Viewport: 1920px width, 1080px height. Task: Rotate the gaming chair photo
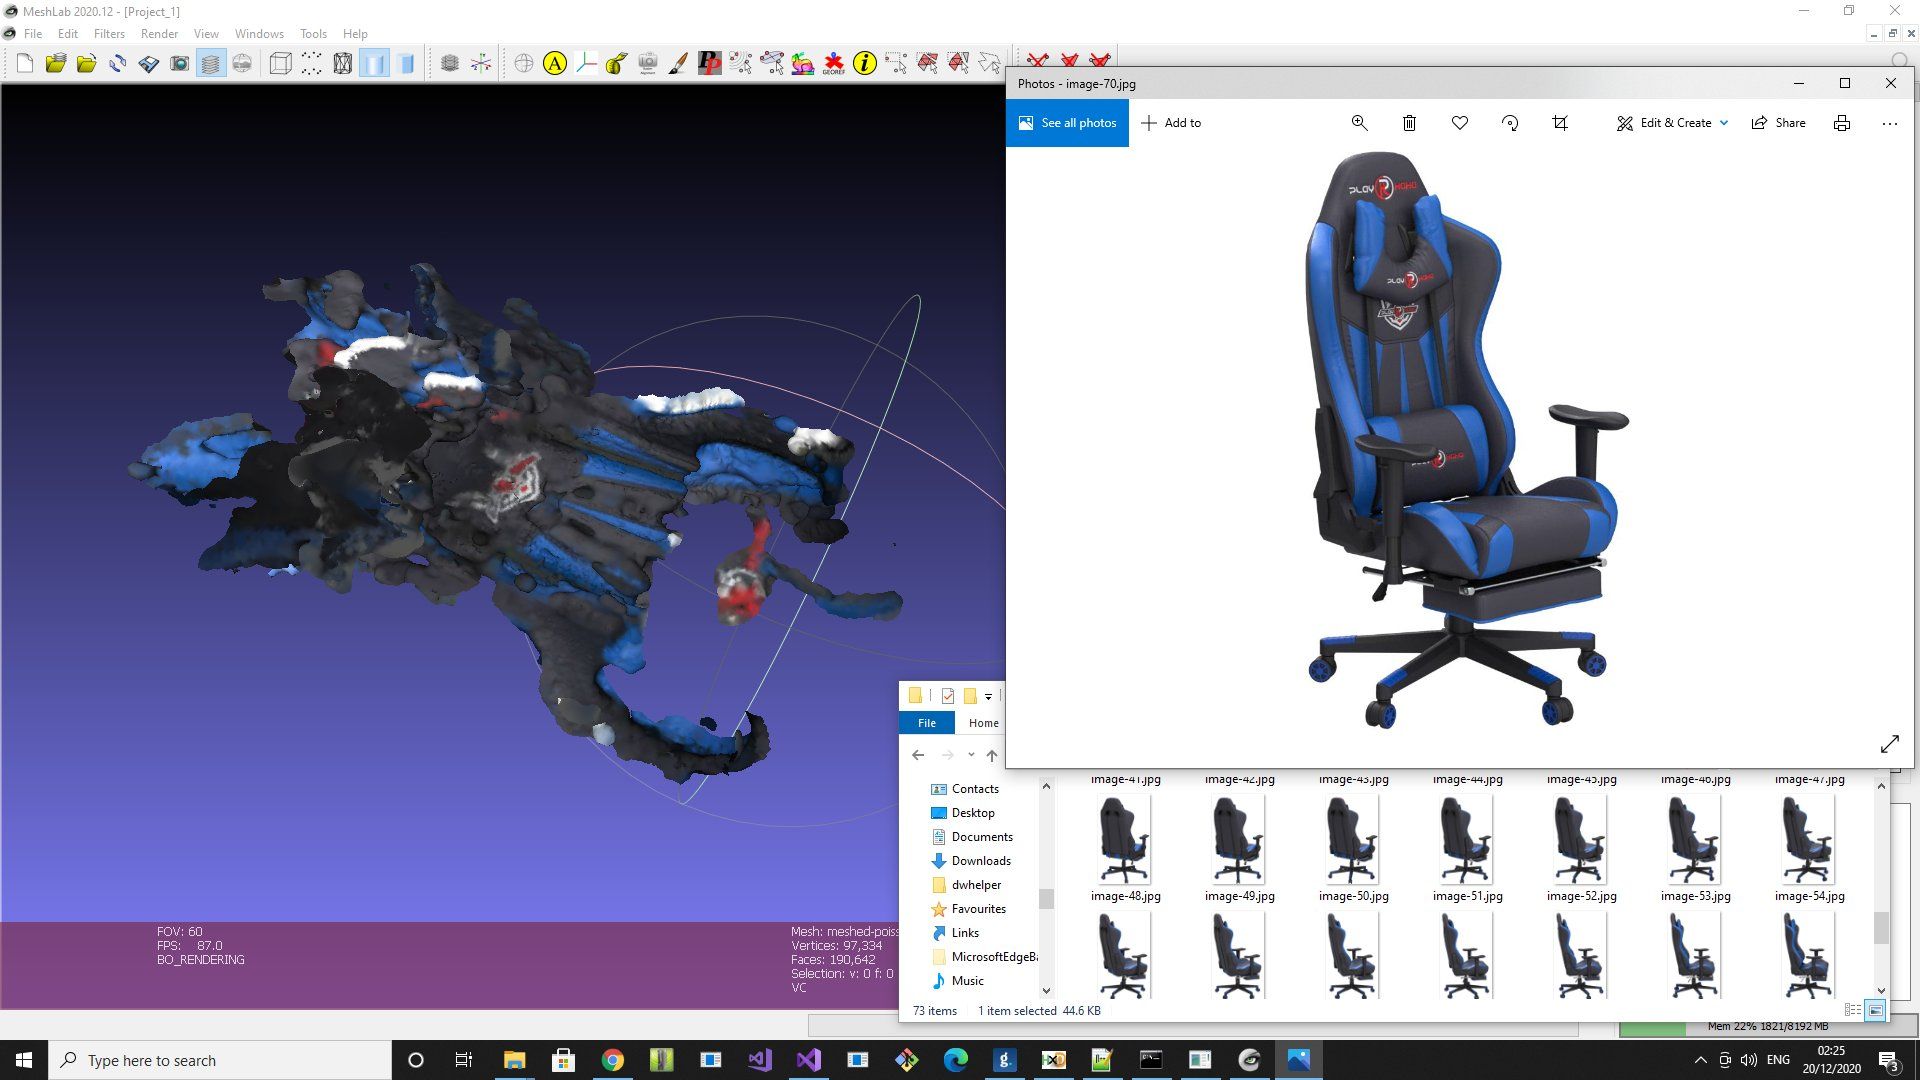coord(1509,123)
